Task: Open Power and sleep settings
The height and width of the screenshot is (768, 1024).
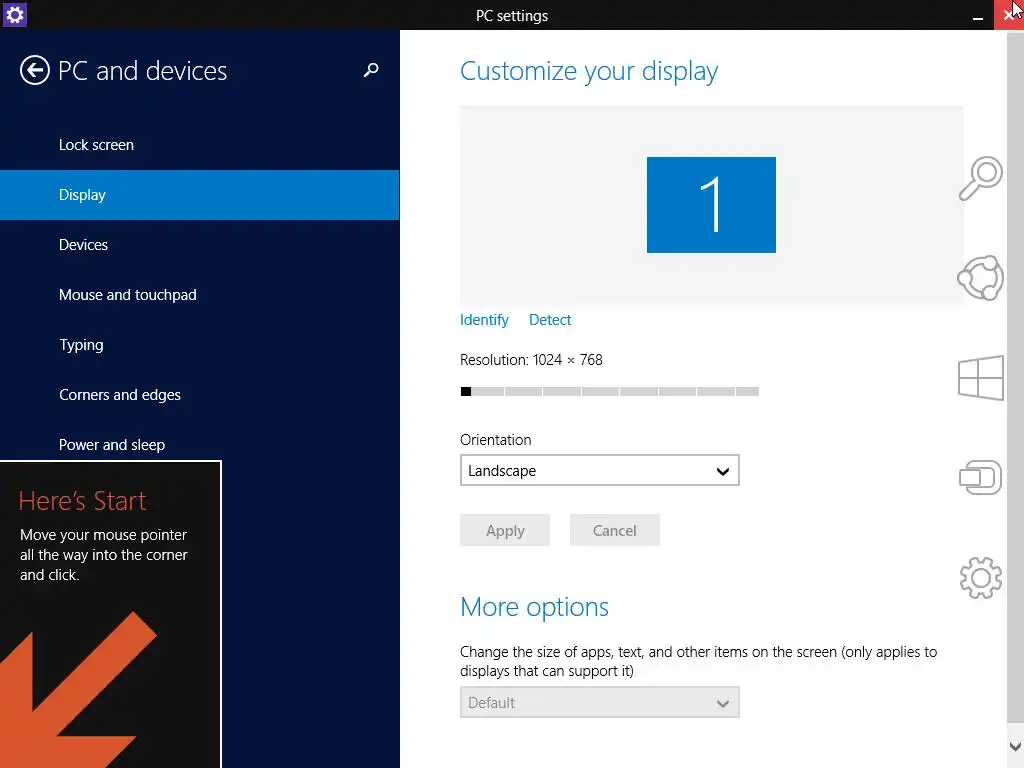Action: click(200, 444)
